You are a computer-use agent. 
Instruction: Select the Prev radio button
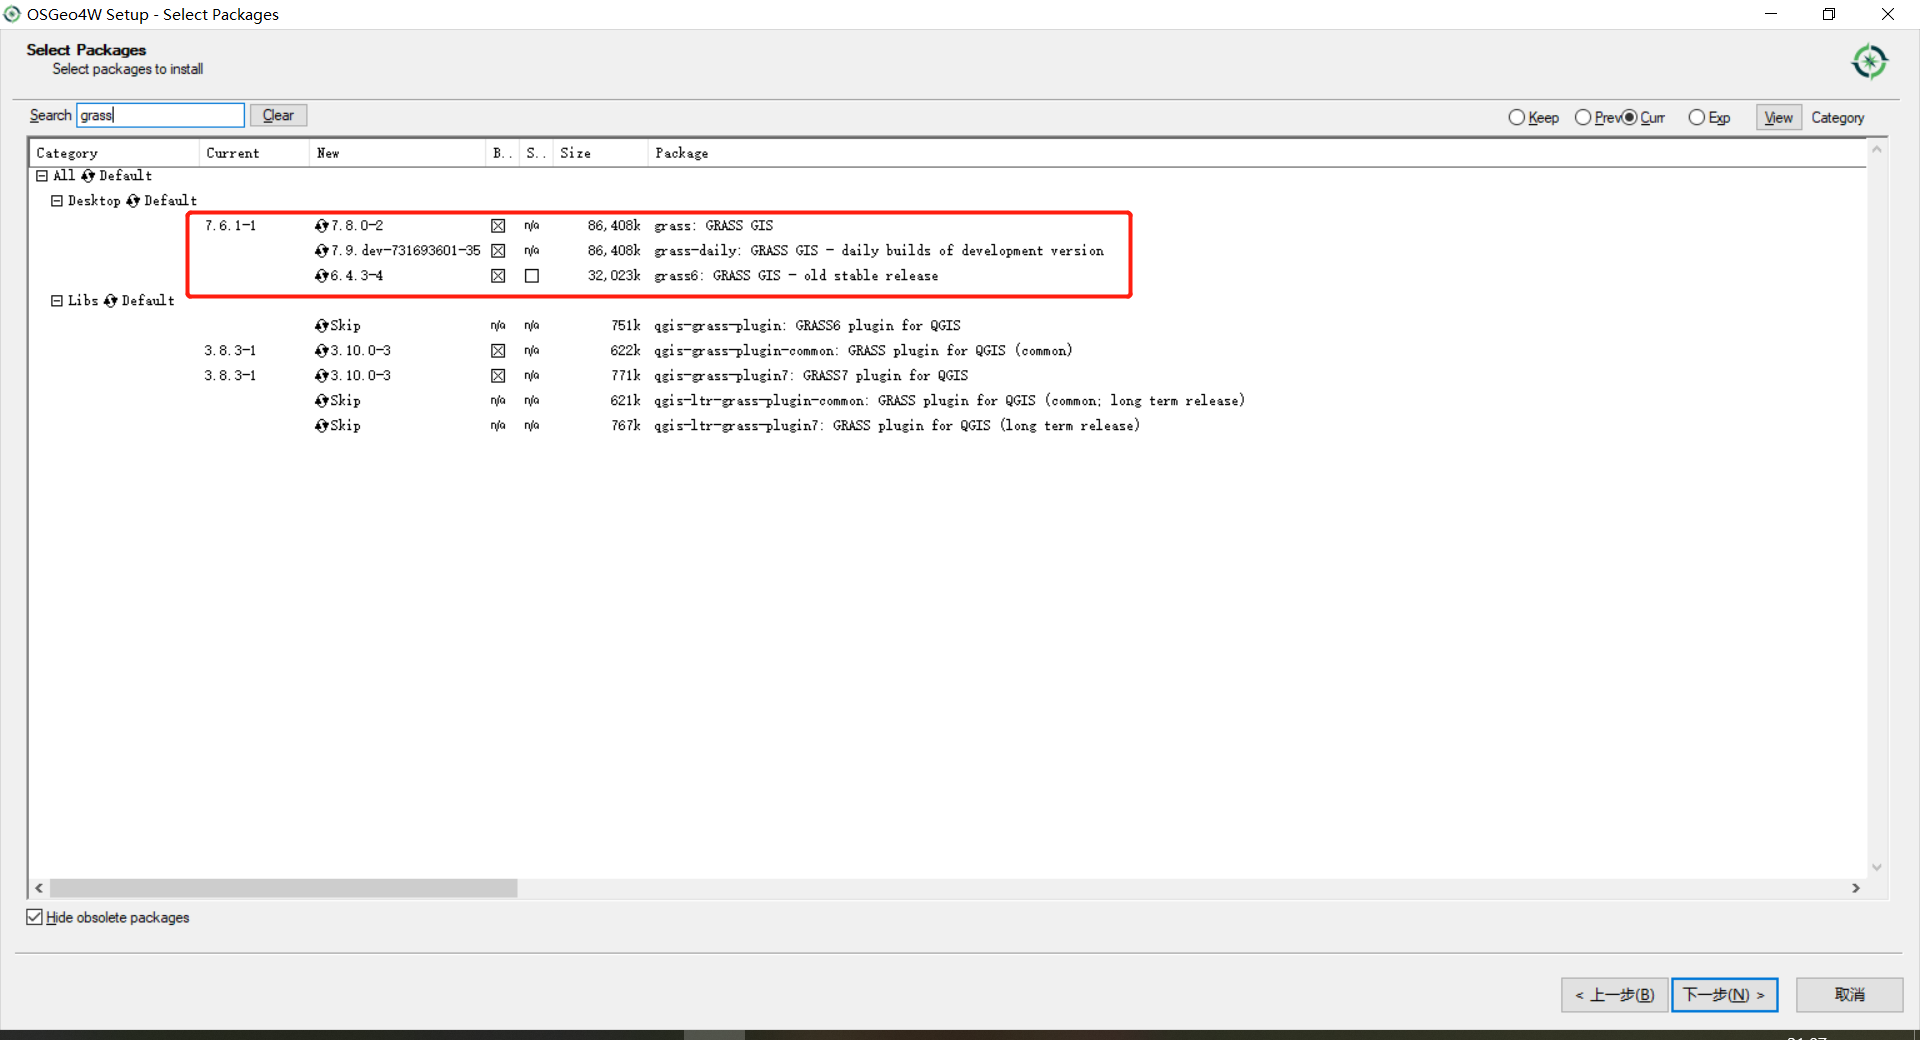(1583, 118)
